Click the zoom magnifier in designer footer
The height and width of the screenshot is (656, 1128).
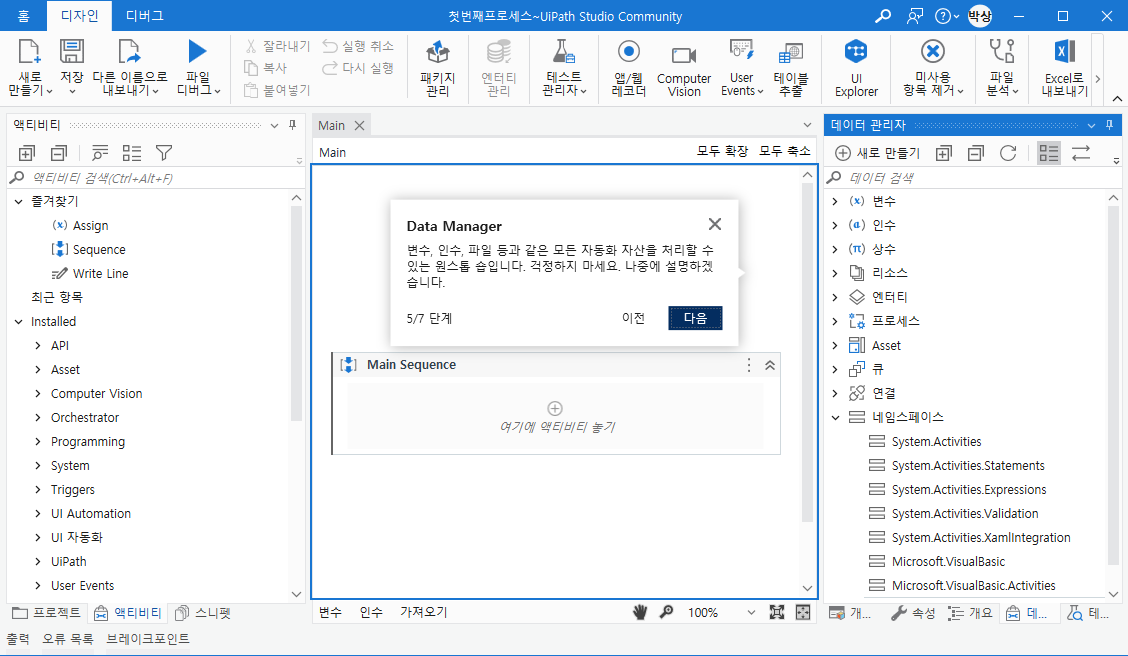(667, 612)
